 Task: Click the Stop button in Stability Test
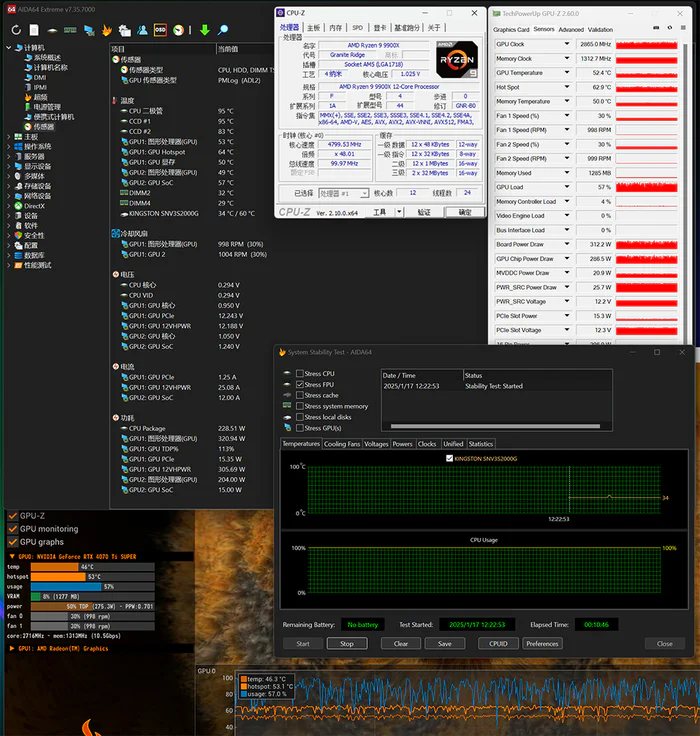tap(347, 644)
